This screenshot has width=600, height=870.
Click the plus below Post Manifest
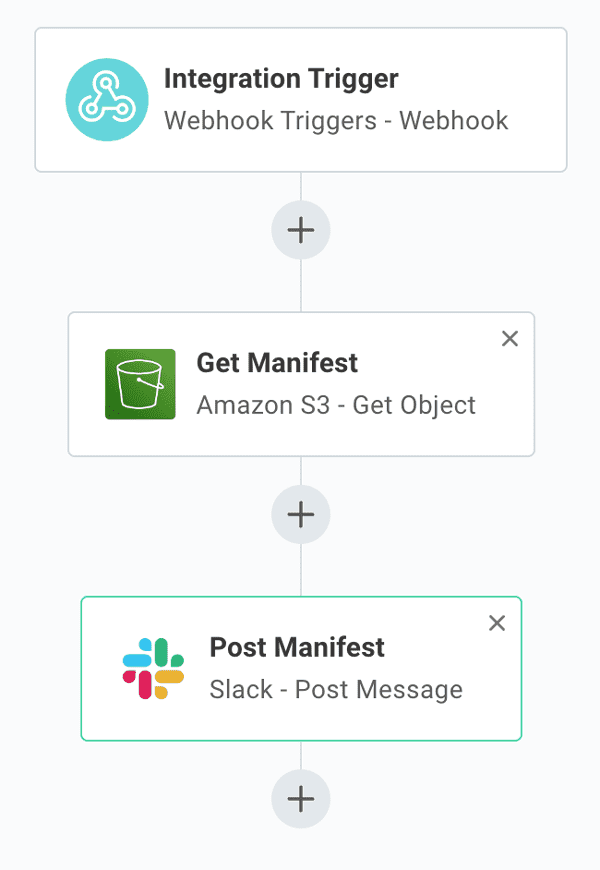click(300, 798)
